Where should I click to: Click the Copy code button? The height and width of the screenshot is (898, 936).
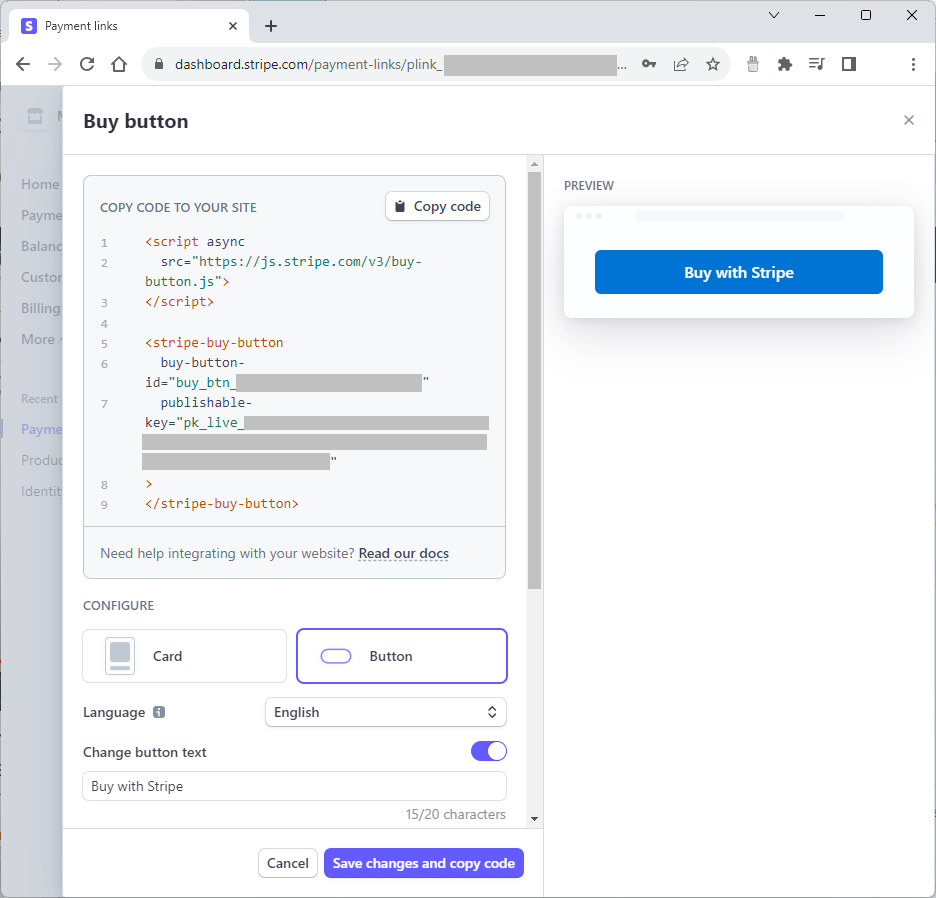coord(437,206)
